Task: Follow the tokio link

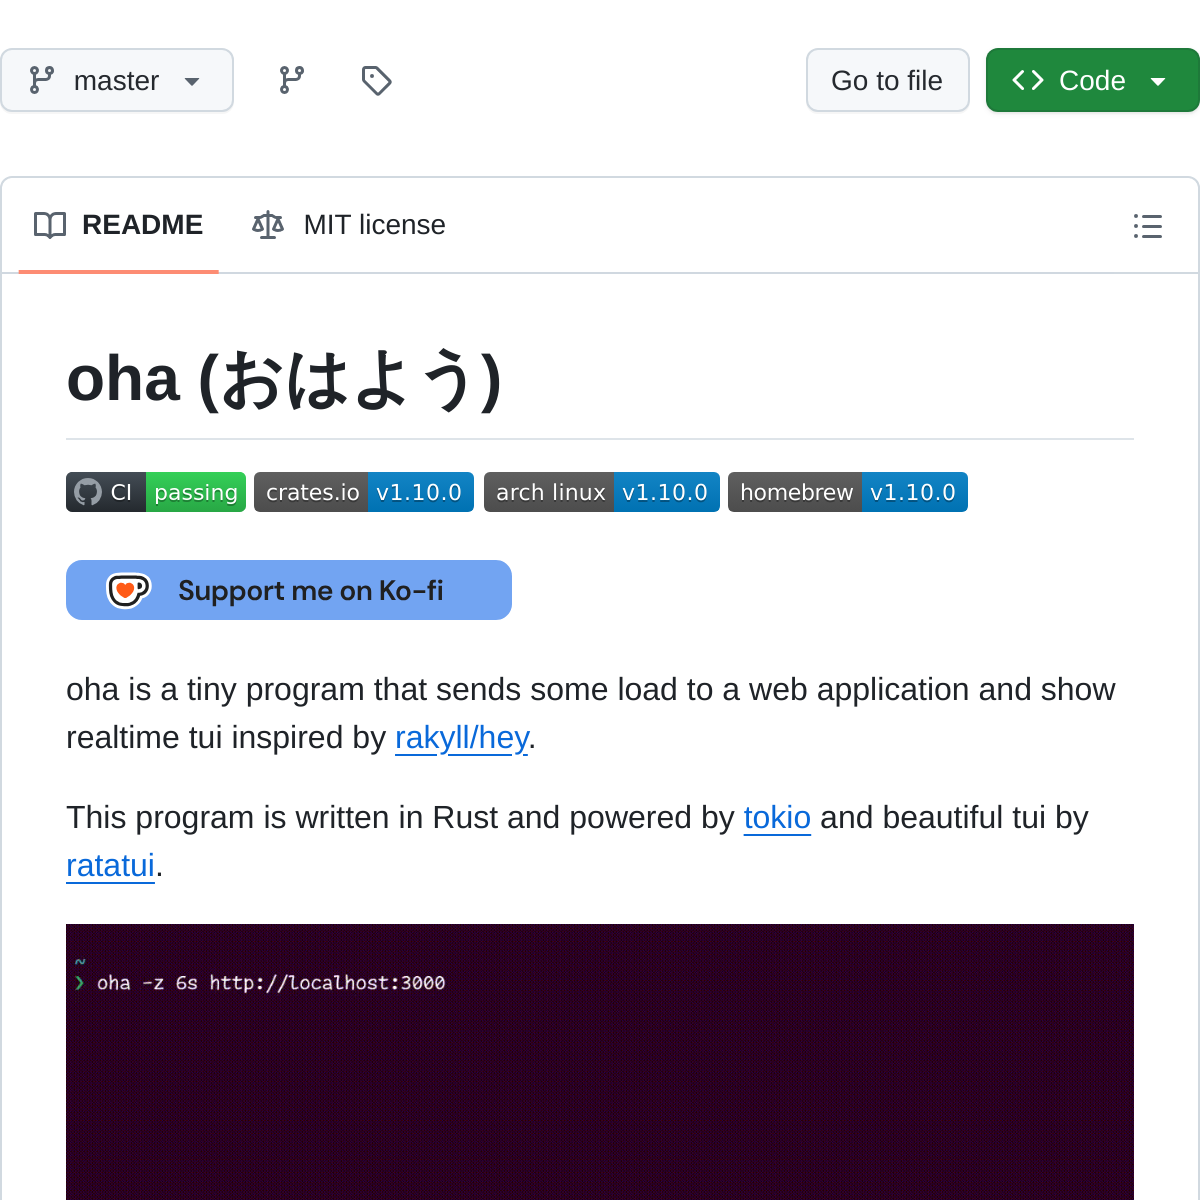Action: [777, 818]
